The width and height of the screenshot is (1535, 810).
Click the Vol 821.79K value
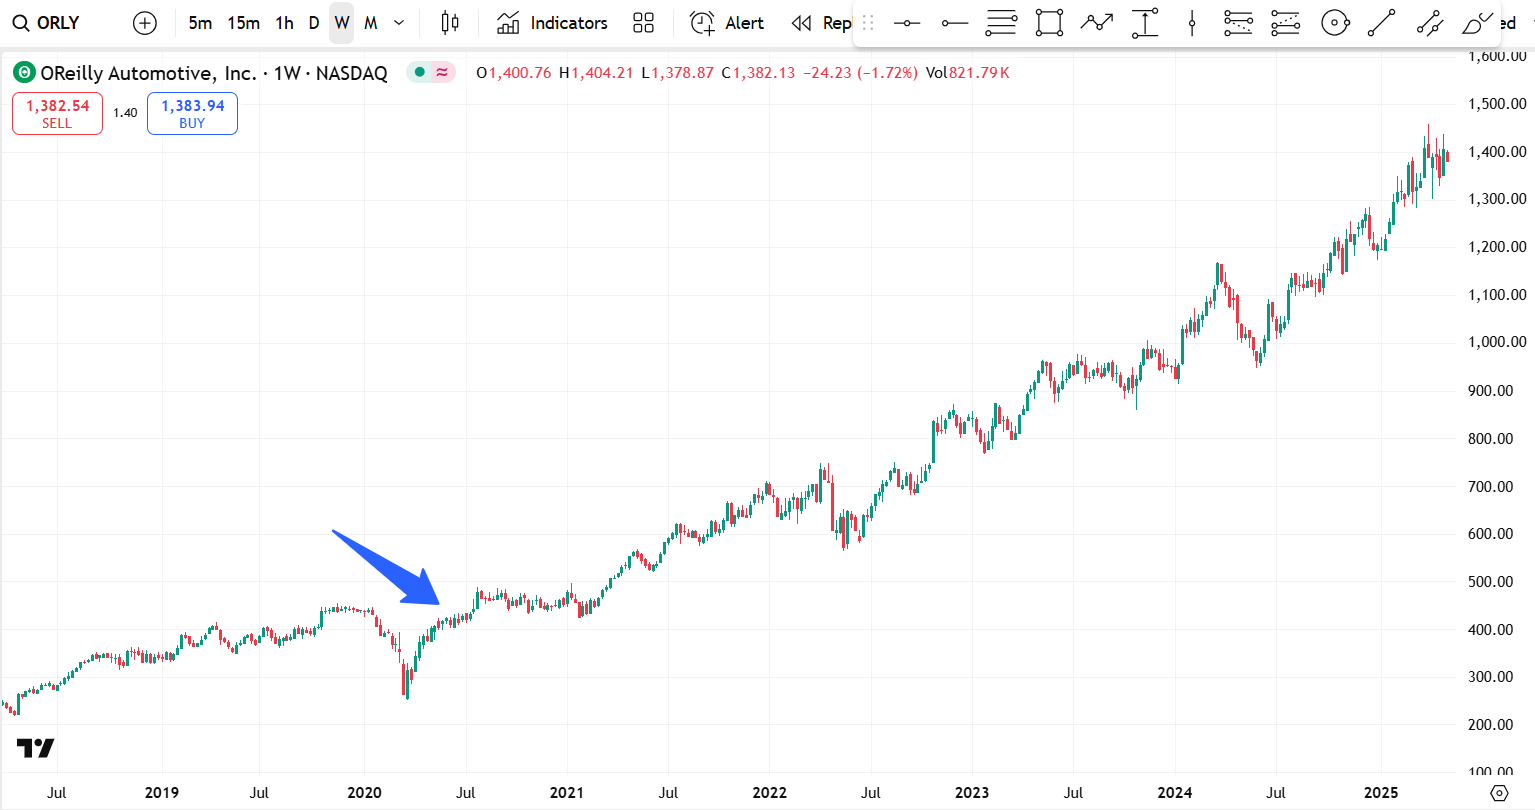(967, 73)
